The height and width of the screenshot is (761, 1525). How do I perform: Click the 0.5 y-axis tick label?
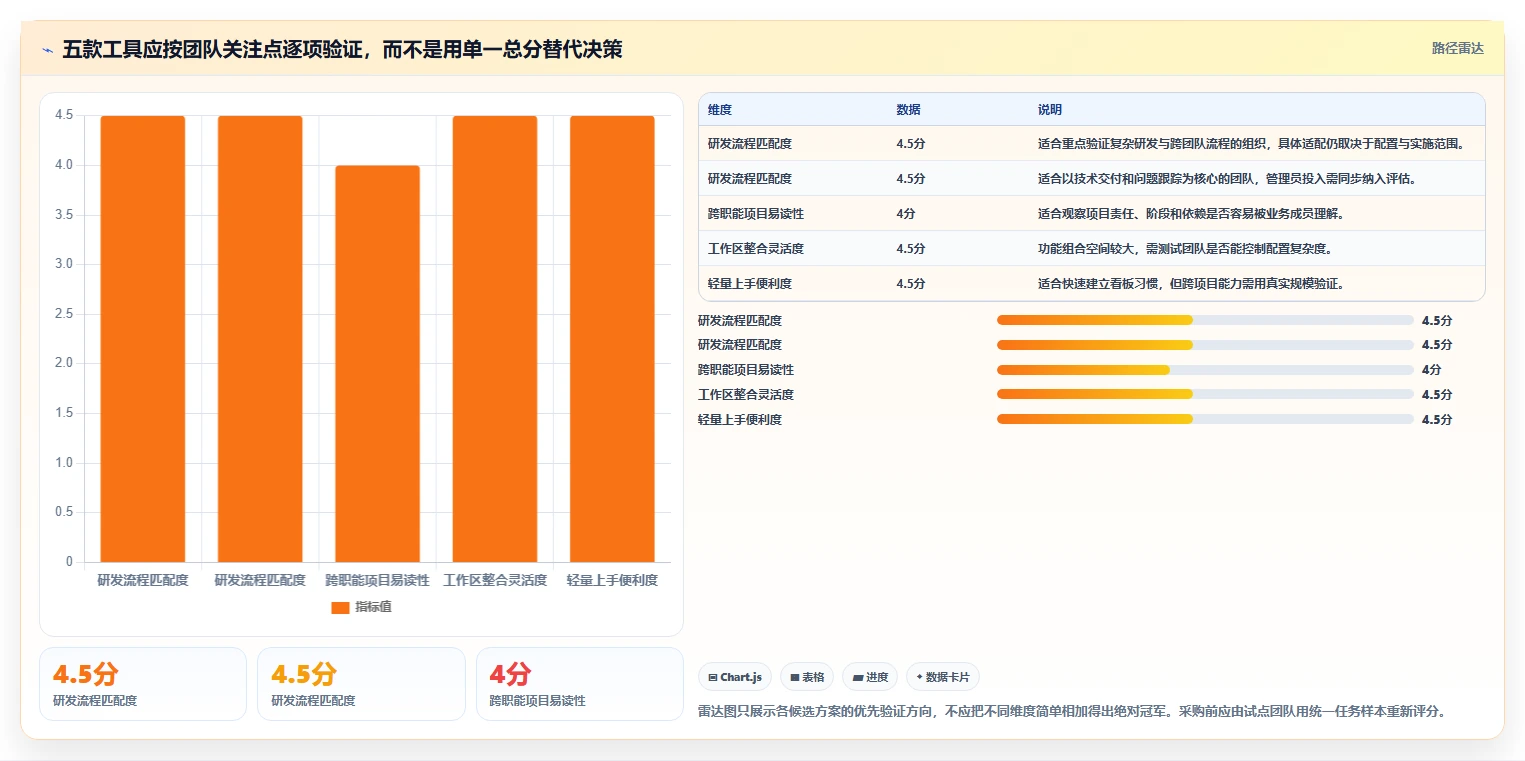[x=64, y=512]
